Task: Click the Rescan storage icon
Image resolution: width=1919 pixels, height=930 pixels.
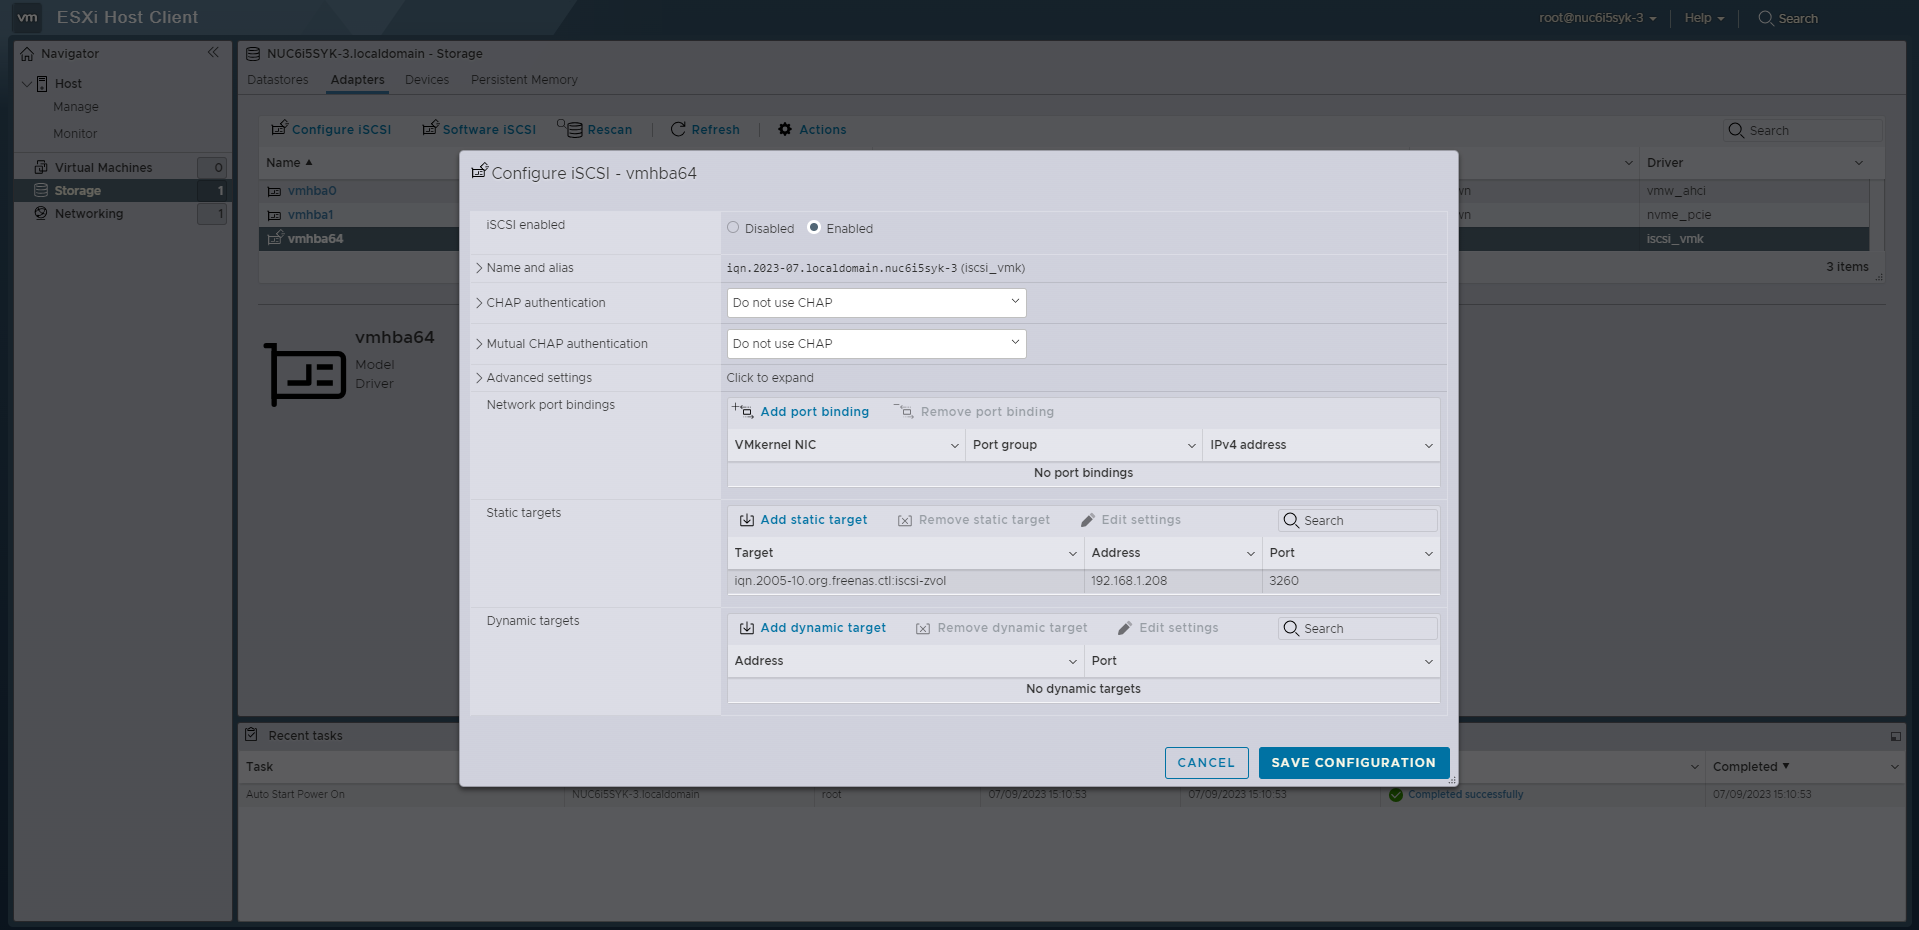Action: pos(570,129)
